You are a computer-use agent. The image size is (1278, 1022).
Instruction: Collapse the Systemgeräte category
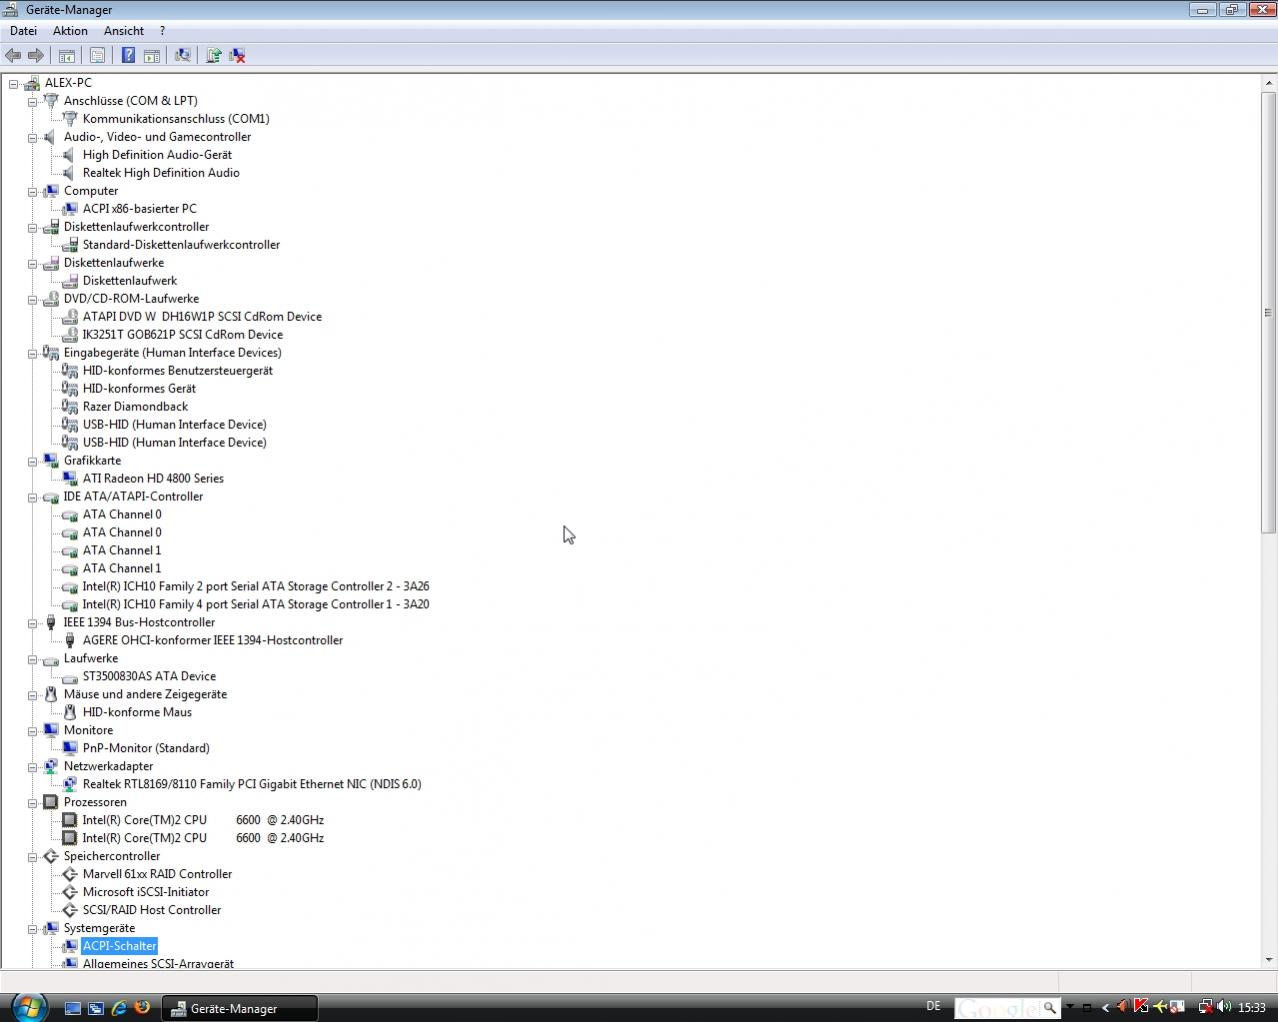pyautogui.click(x=32, y=928)
